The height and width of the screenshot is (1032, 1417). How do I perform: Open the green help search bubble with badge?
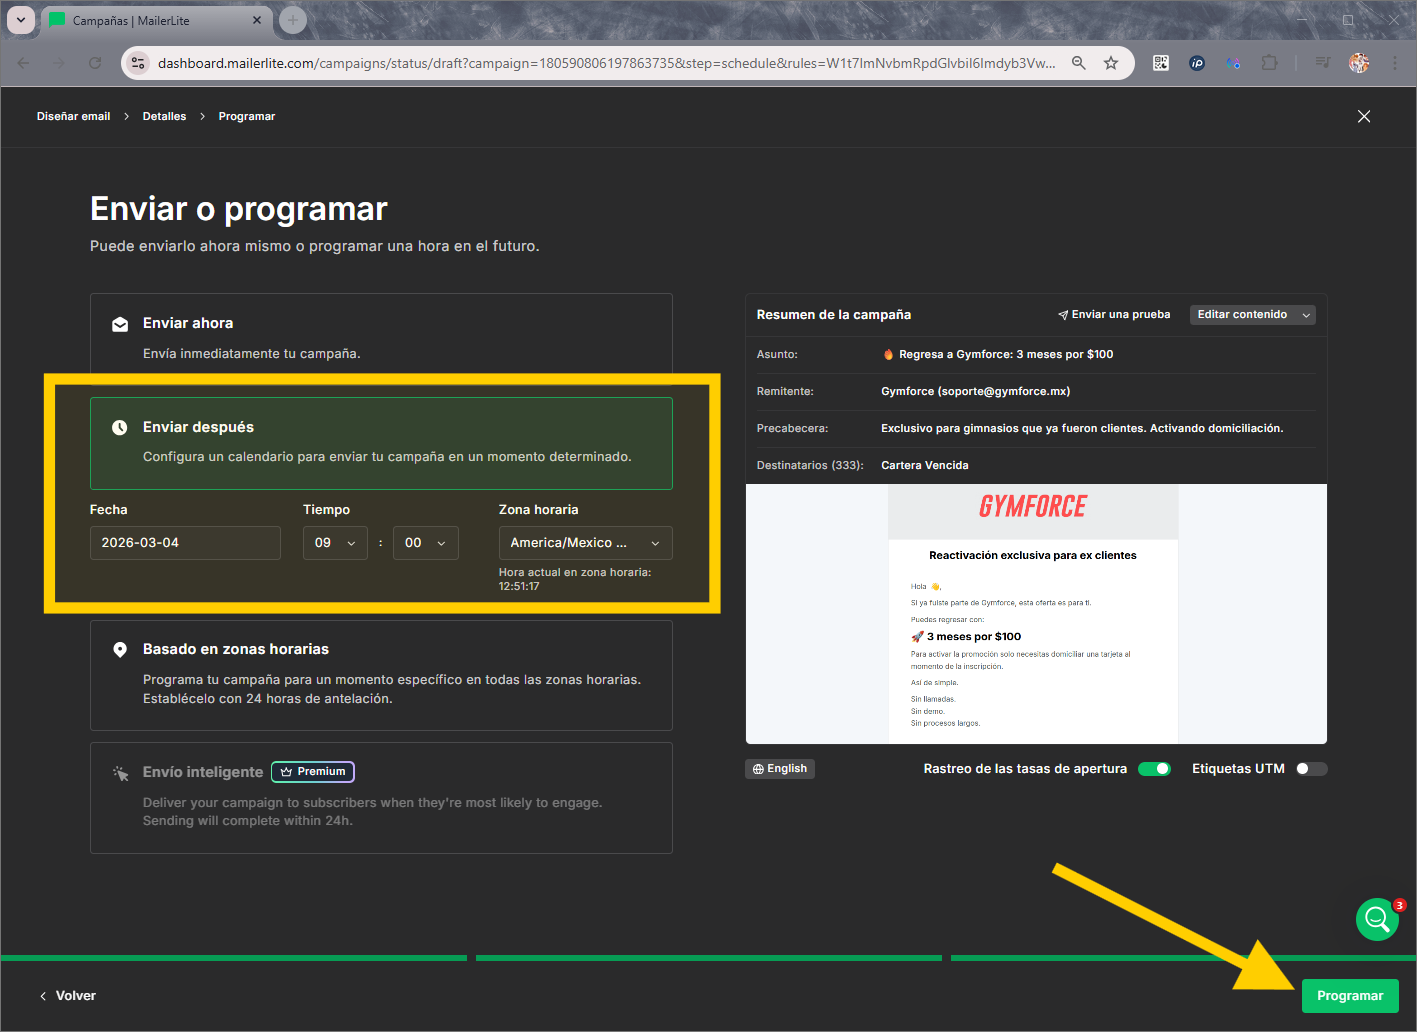(1376, 919)
